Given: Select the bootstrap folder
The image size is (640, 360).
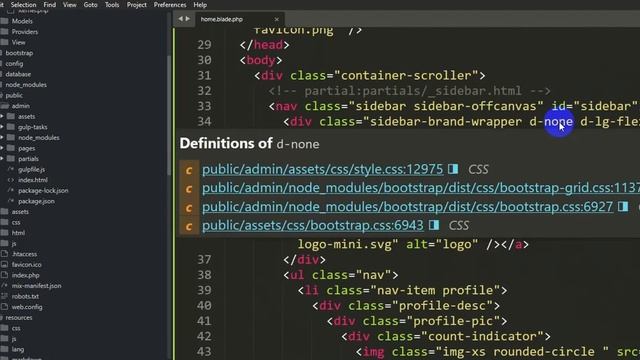Looking at the screenshot, I should tap(19, 53).
